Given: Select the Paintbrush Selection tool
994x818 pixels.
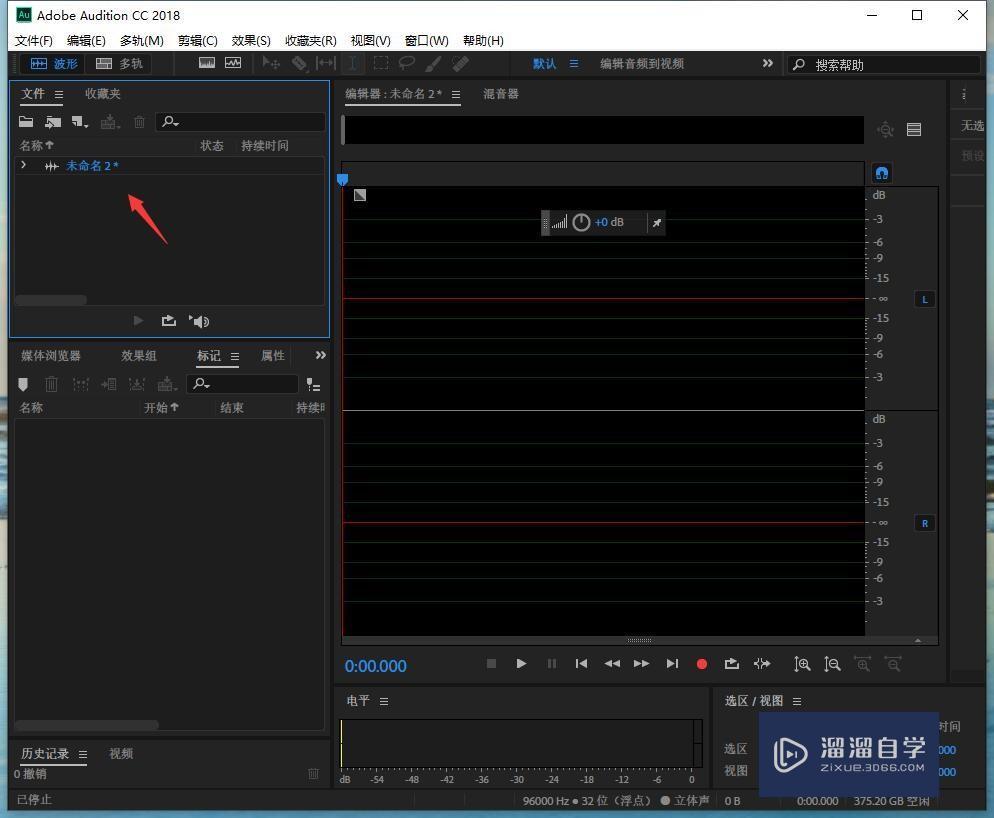Looking at the screenshot, I should point(434,63).
